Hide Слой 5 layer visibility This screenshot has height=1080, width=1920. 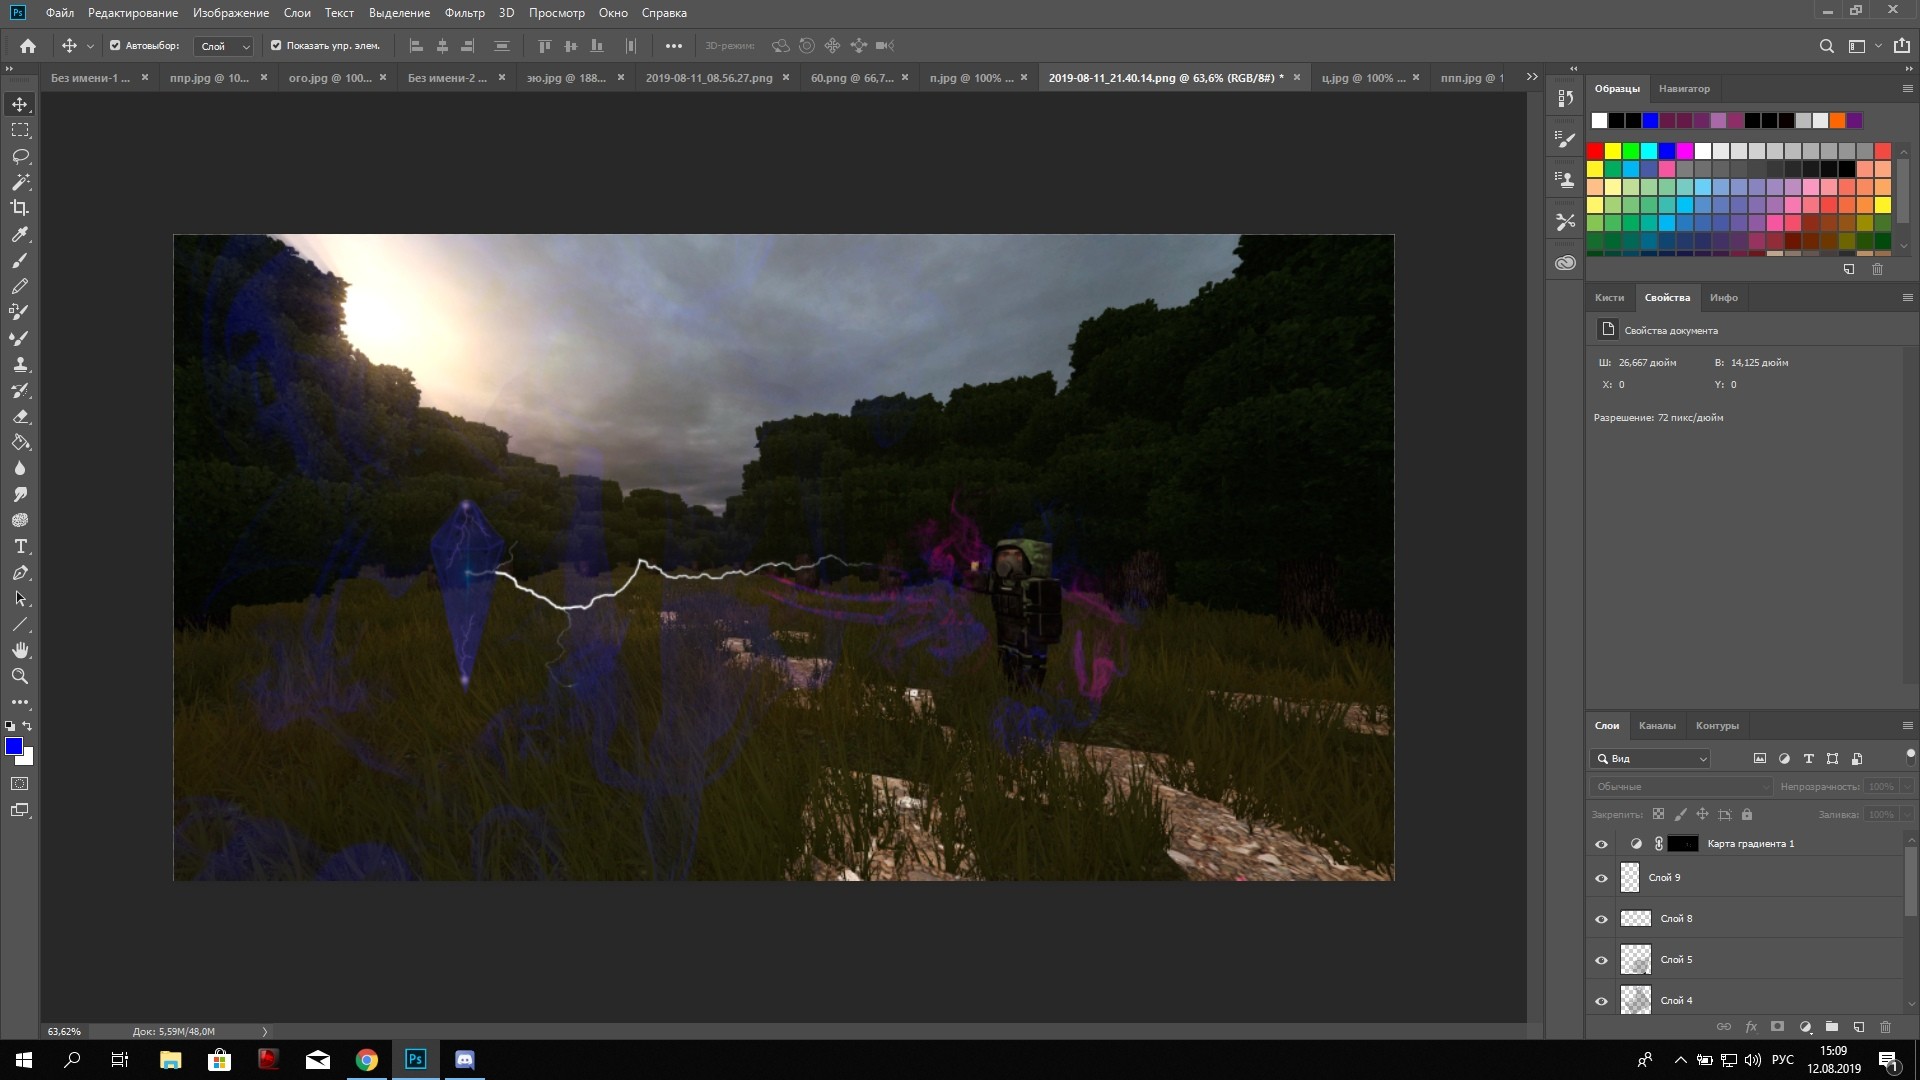point(1601,960)
